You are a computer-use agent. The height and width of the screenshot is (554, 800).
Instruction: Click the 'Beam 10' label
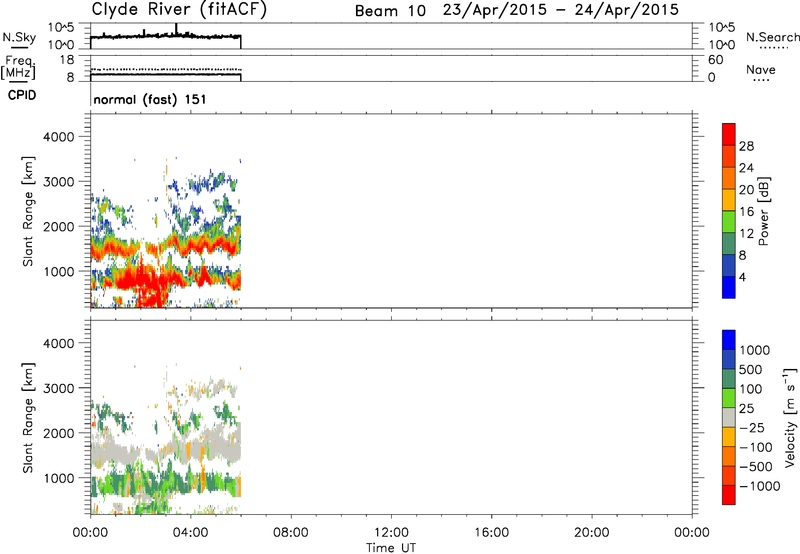pyautogui.click(x=390, y=11)
